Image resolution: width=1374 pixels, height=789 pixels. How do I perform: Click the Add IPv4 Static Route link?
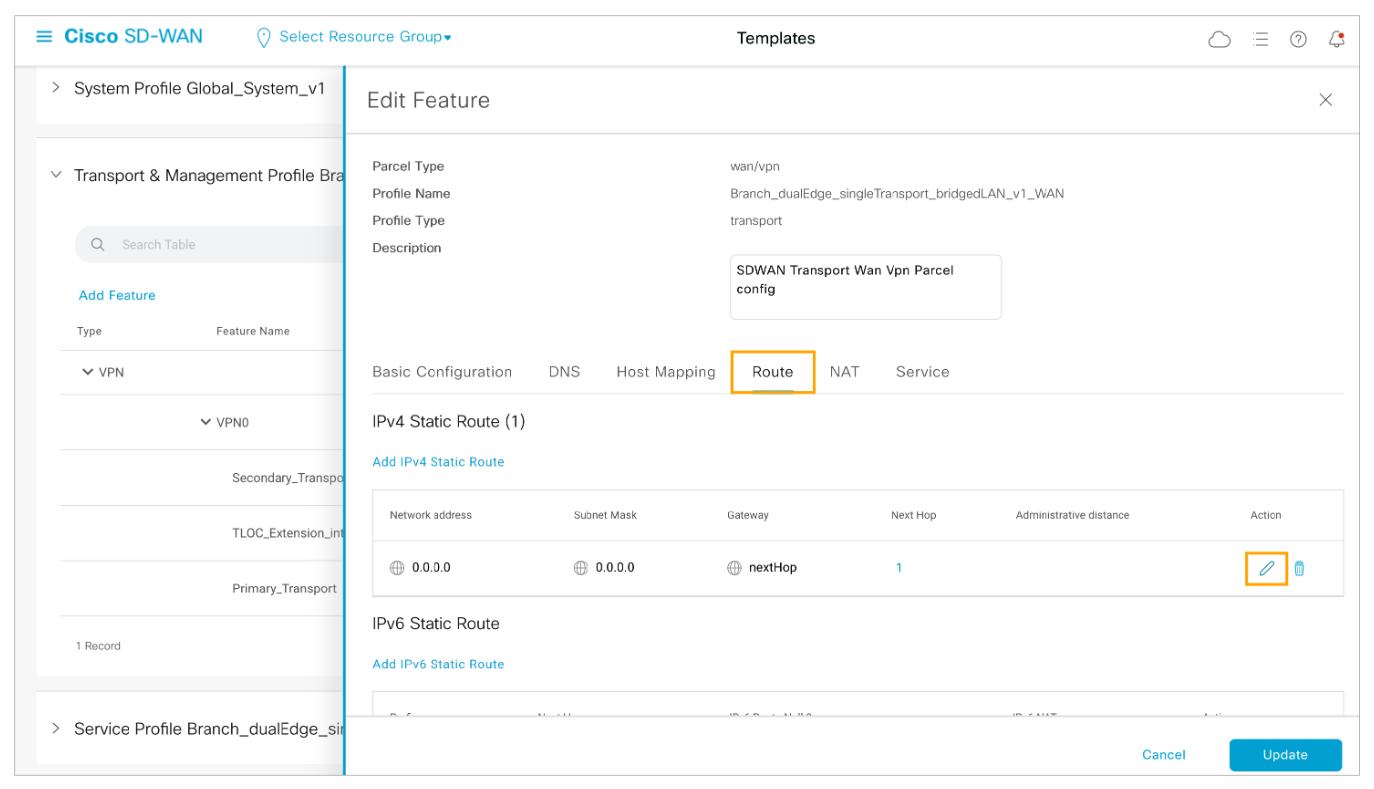(438, 462)
